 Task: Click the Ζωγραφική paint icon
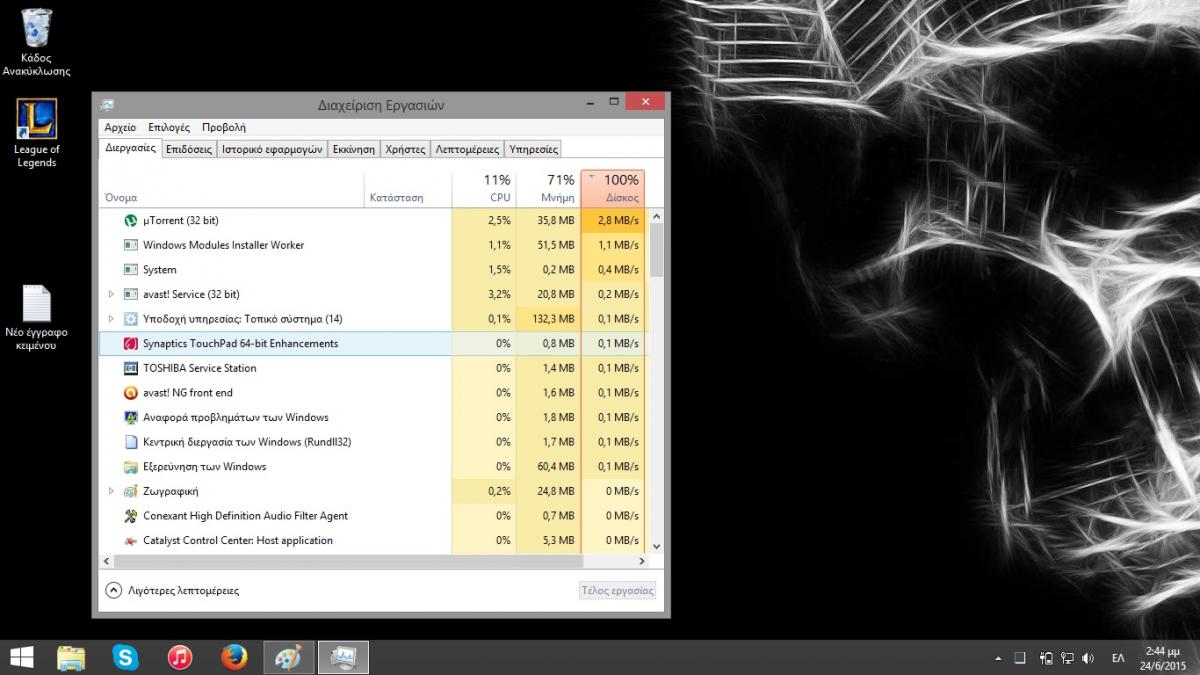coord(130,491)
